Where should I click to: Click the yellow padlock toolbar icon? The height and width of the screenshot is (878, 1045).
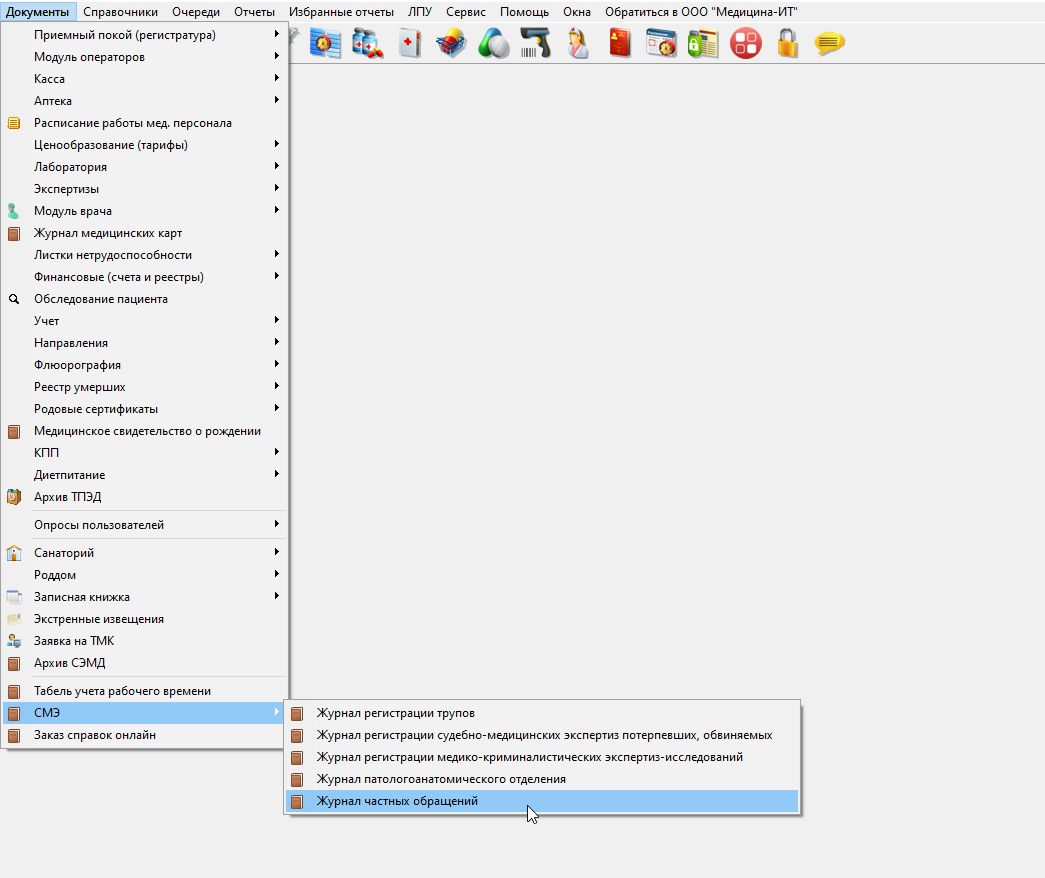tap(788, 44)
